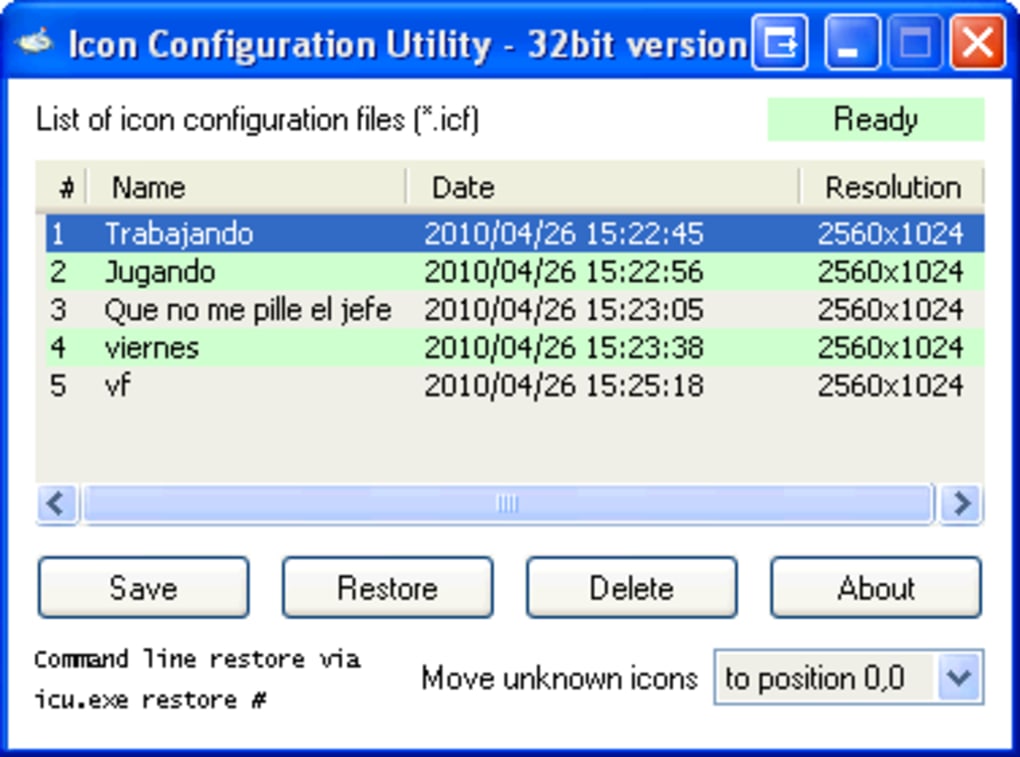Screen dimensions: 1020x757
Task: Click the left horizontal scrollbar arrow
Action: point(56,504)
